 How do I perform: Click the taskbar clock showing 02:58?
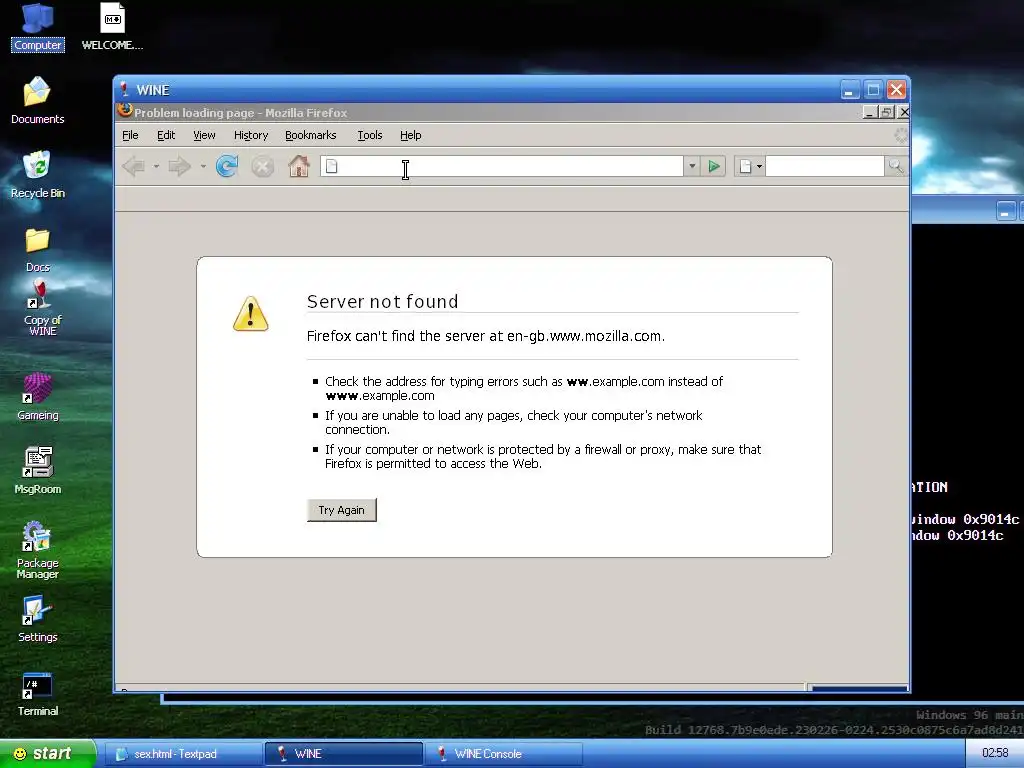pos(995,753)
